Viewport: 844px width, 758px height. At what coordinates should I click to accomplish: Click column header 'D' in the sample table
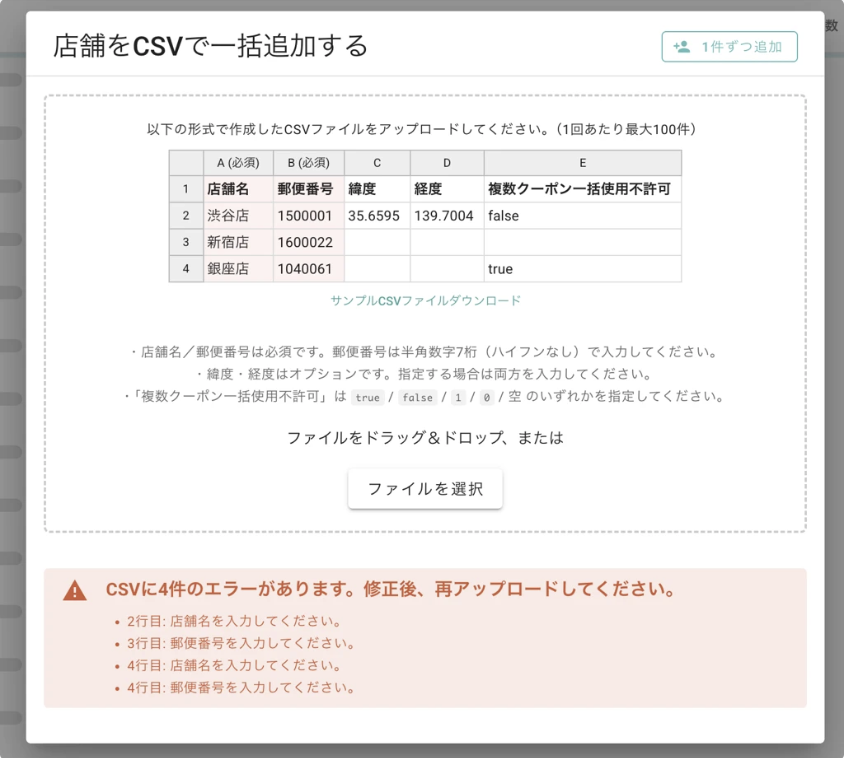point(447,163)
